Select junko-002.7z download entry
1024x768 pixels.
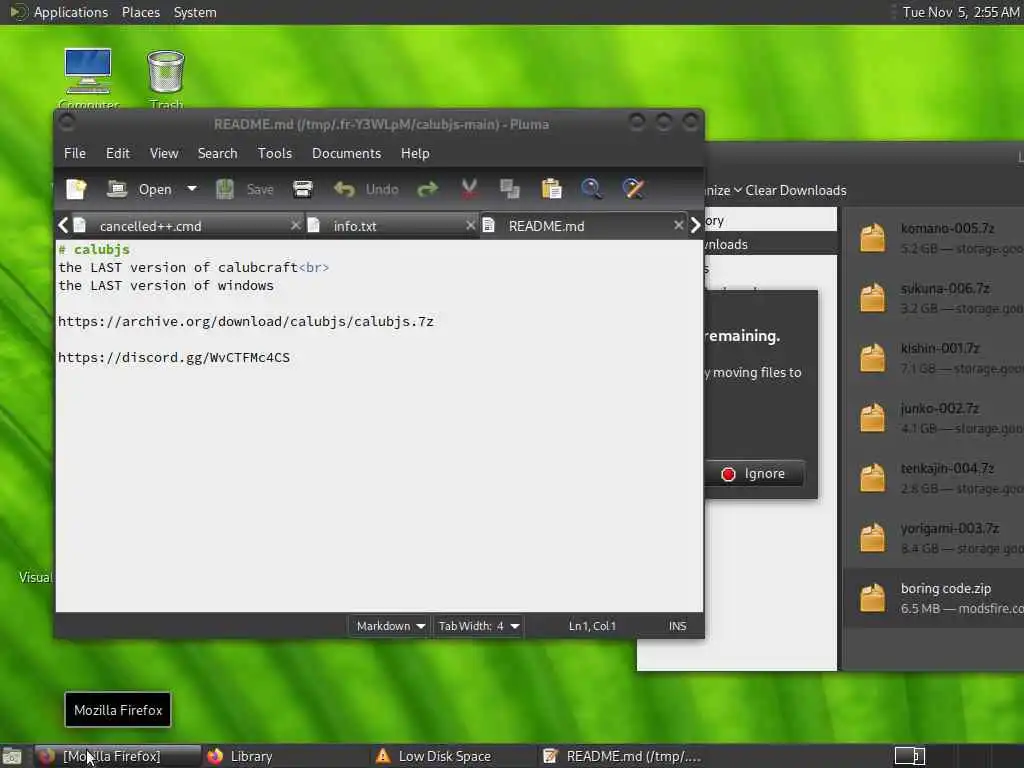point(934,418)
